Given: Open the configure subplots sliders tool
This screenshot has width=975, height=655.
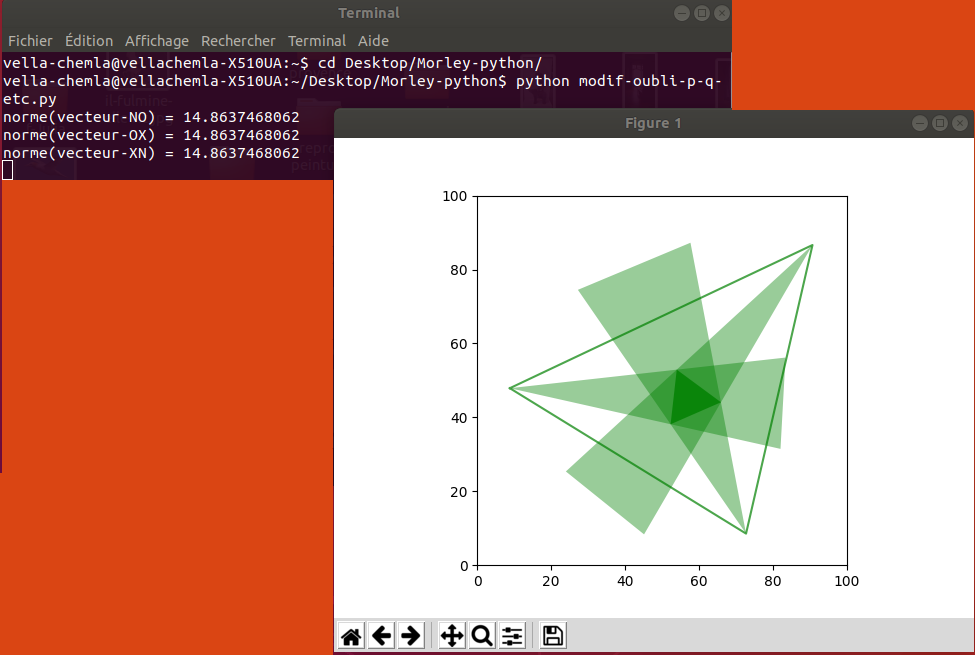Looking at the screenshot, I should [x=512, y=636].
